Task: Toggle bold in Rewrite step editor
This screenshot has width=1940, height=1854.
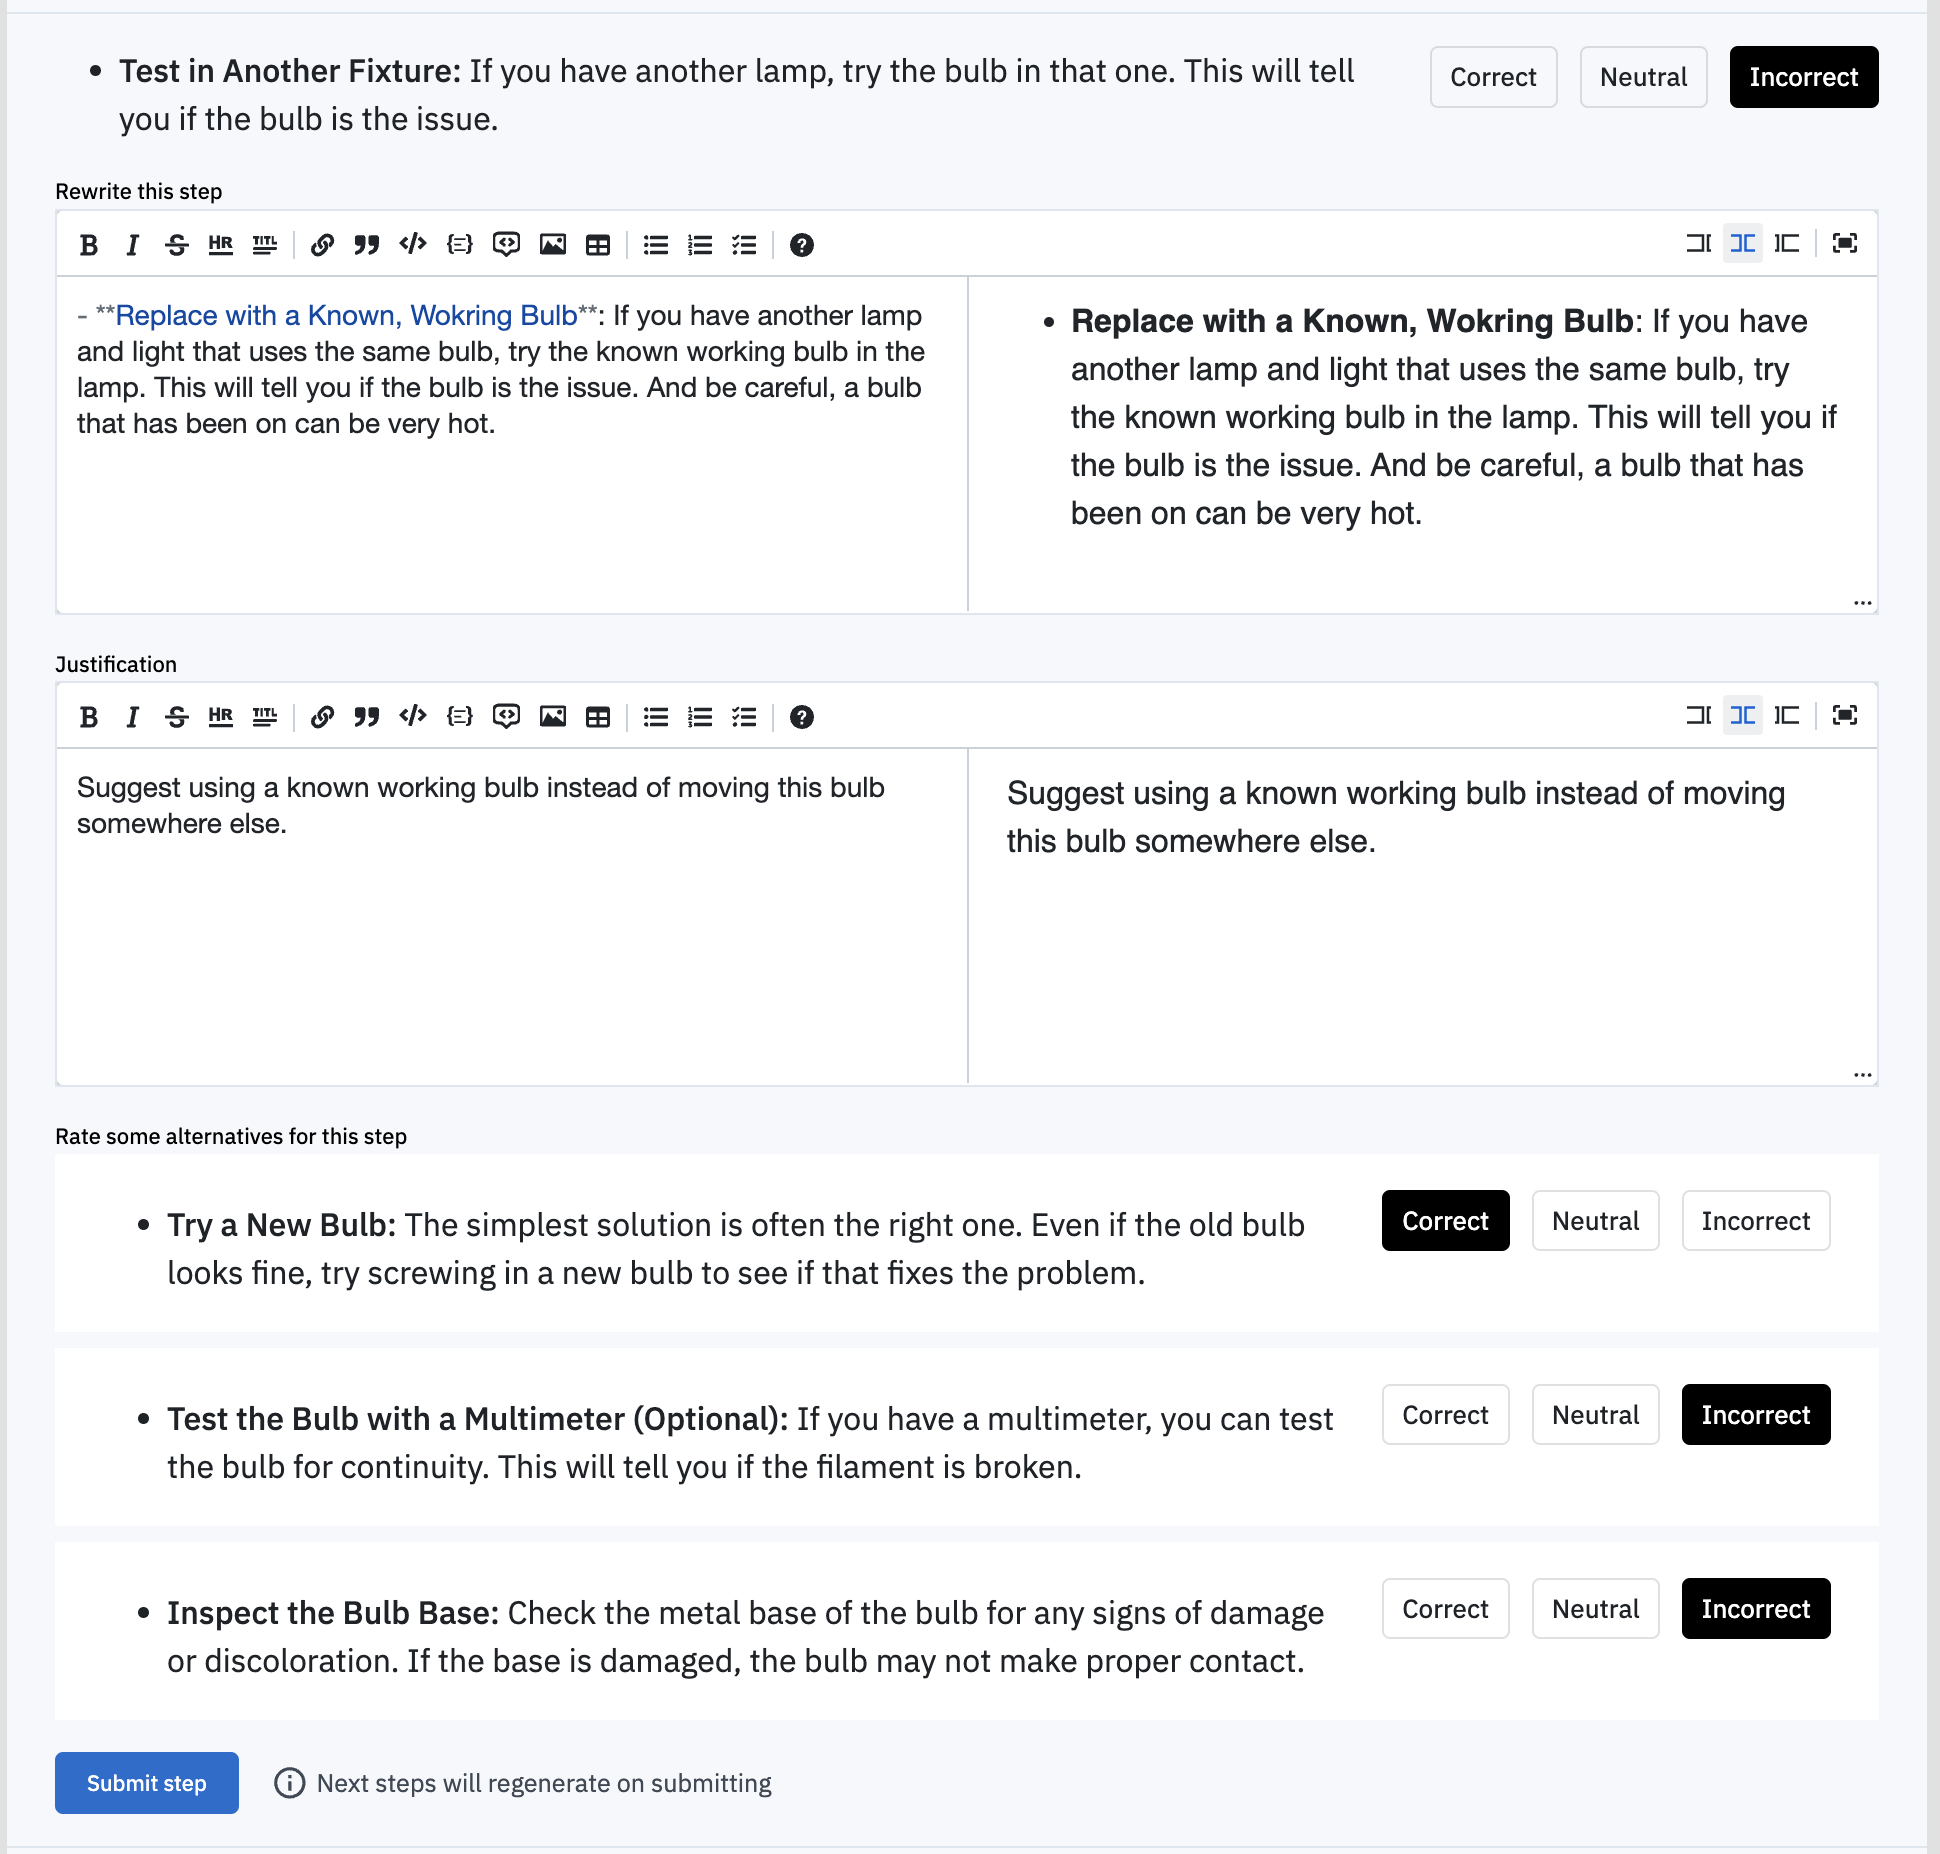Action: pos(89,245)
